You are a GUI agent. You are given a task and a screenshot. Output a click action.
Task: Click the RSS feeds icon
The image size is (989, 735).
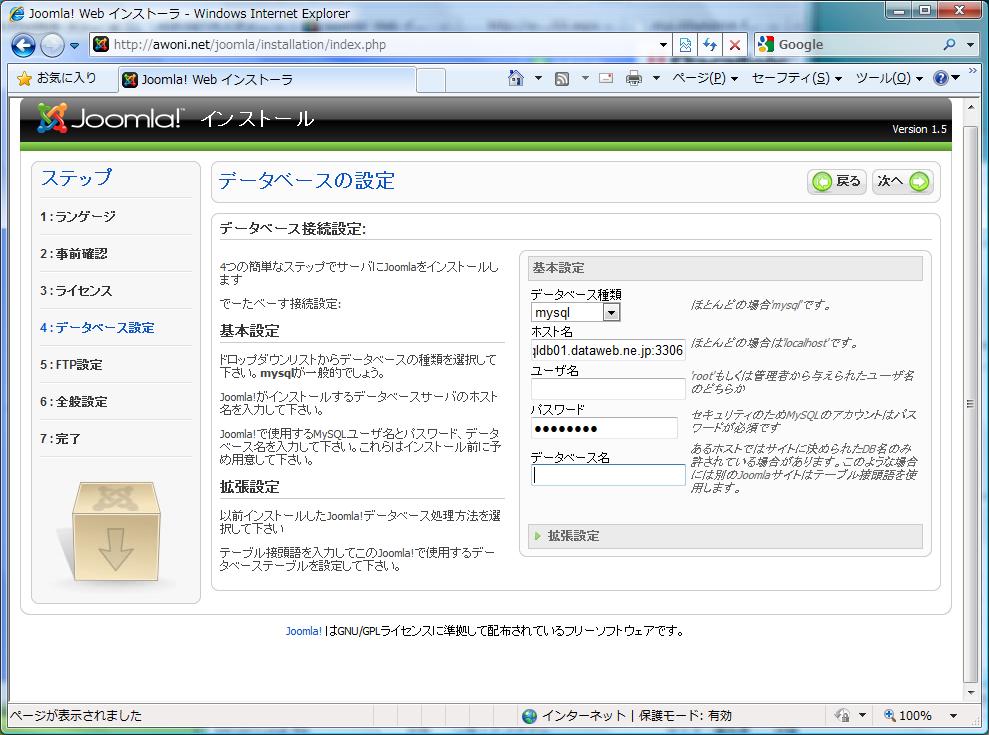click(561, 78)
